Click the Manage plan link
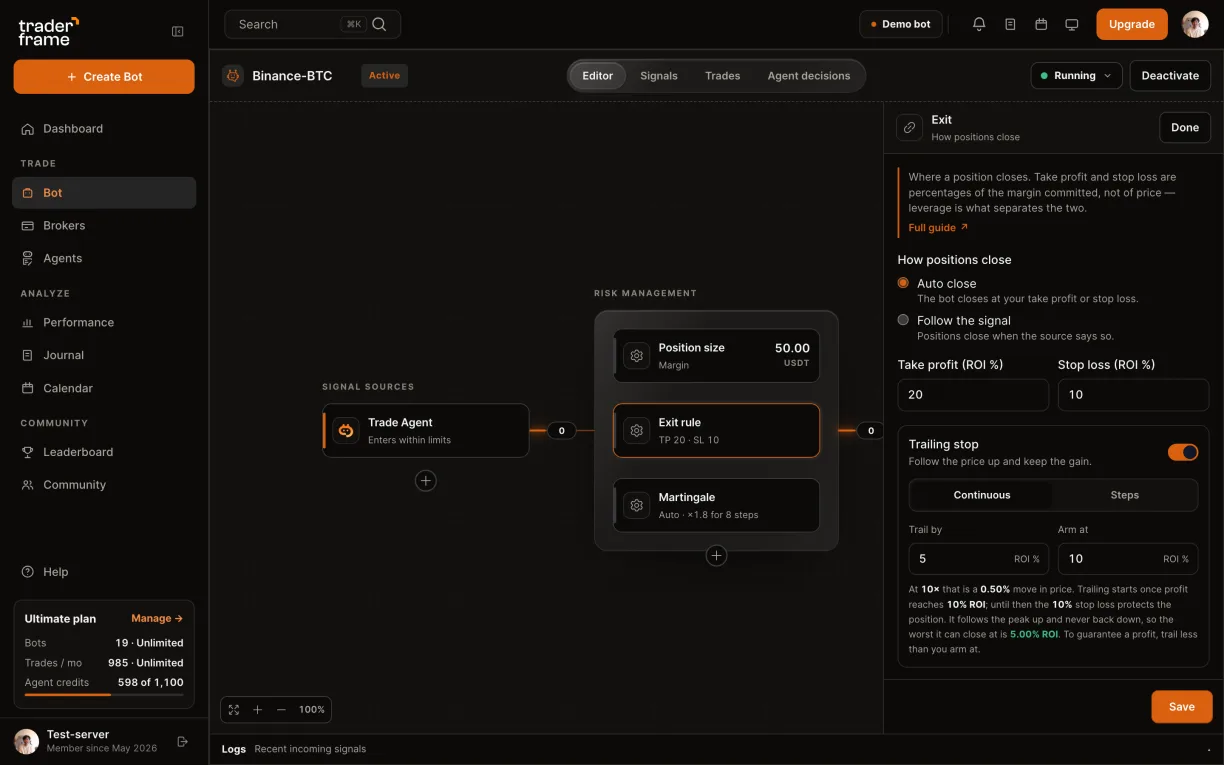Image resolution: width=1224 pixels, height=765 pixels. (157, 619)
